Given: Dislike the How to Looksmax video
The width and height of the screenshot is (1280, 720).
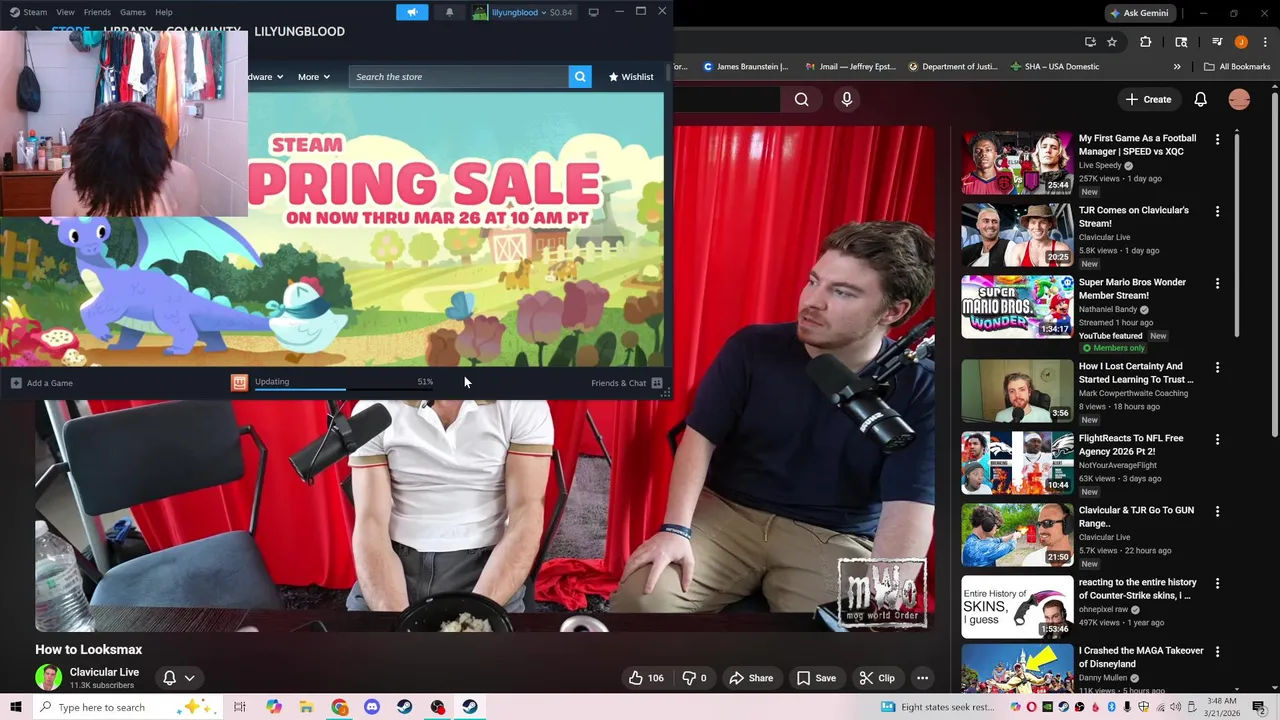Looking at the screenshot, I should (x=695, y=678).
